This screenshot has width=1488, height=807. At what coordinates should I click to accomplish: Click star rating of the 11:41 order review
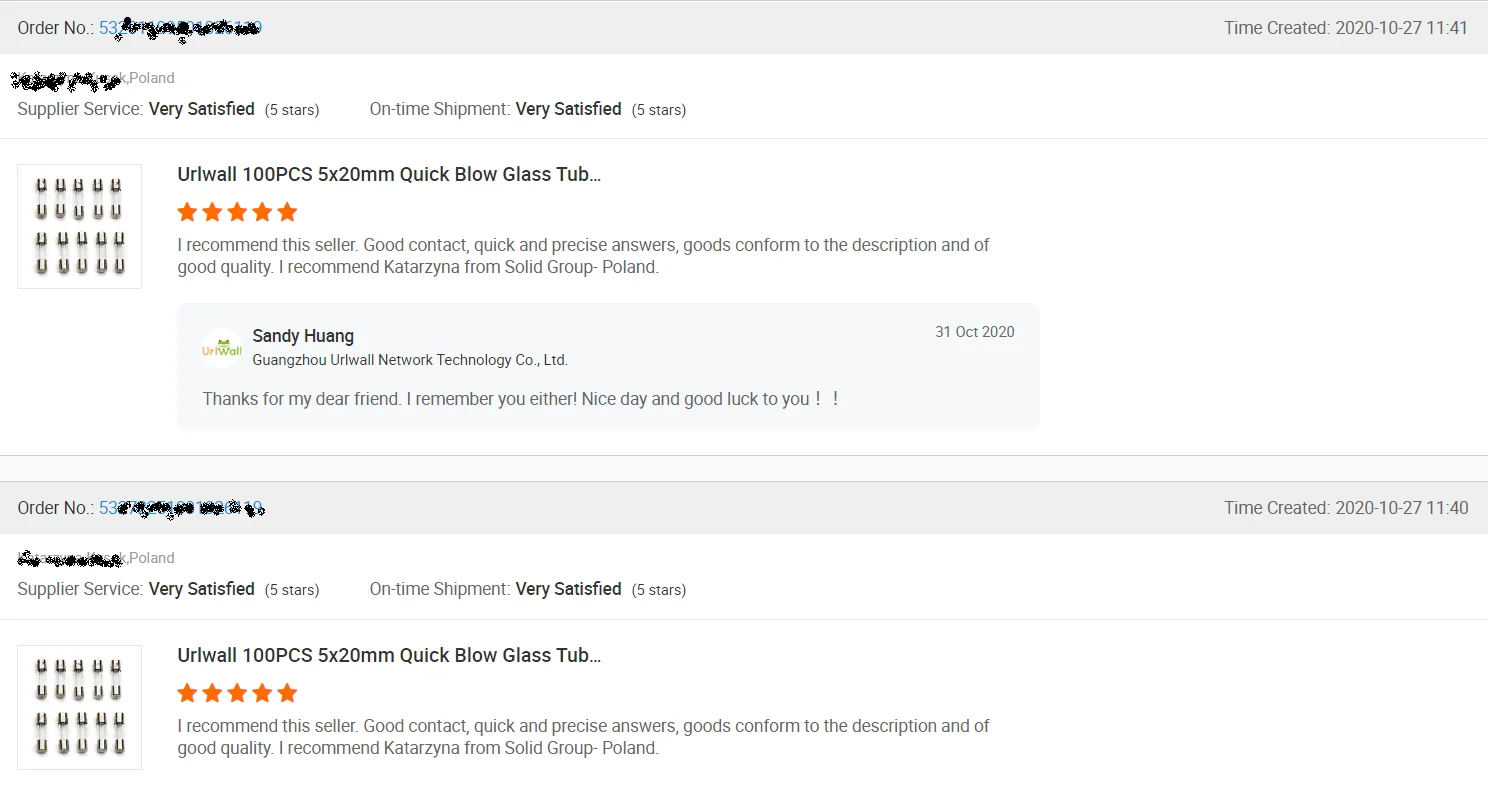point(237,212)
